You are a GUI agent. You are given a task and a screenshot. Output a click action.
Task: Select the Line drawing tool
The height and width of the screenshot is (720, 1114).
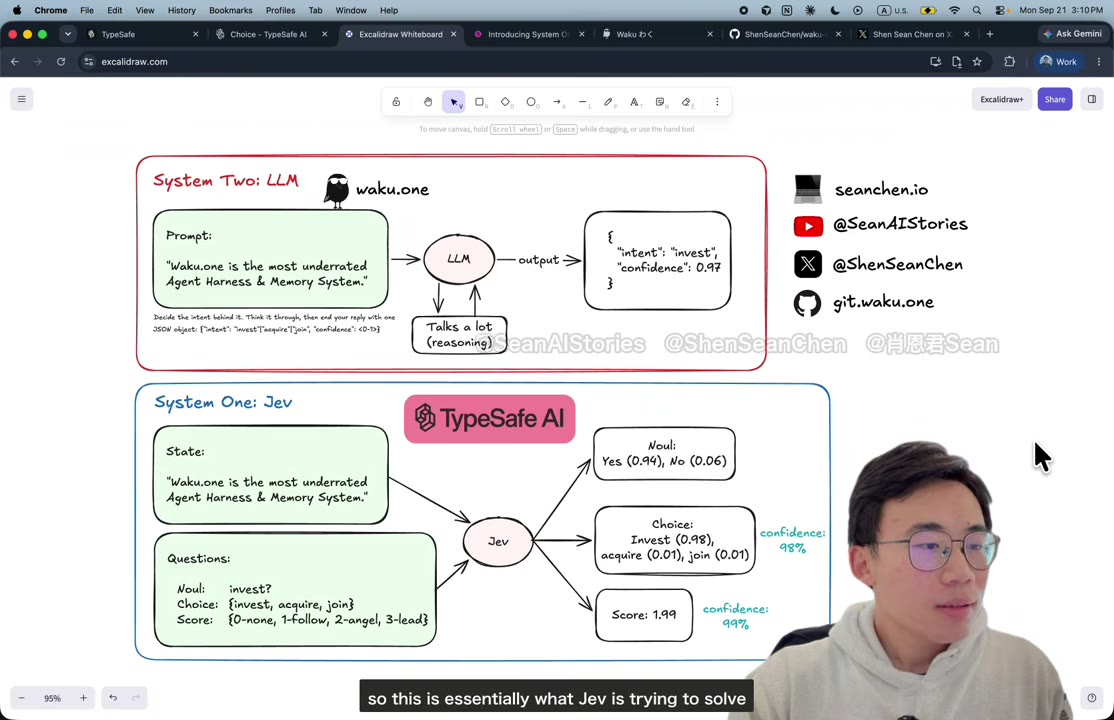[x=583, y=102]
